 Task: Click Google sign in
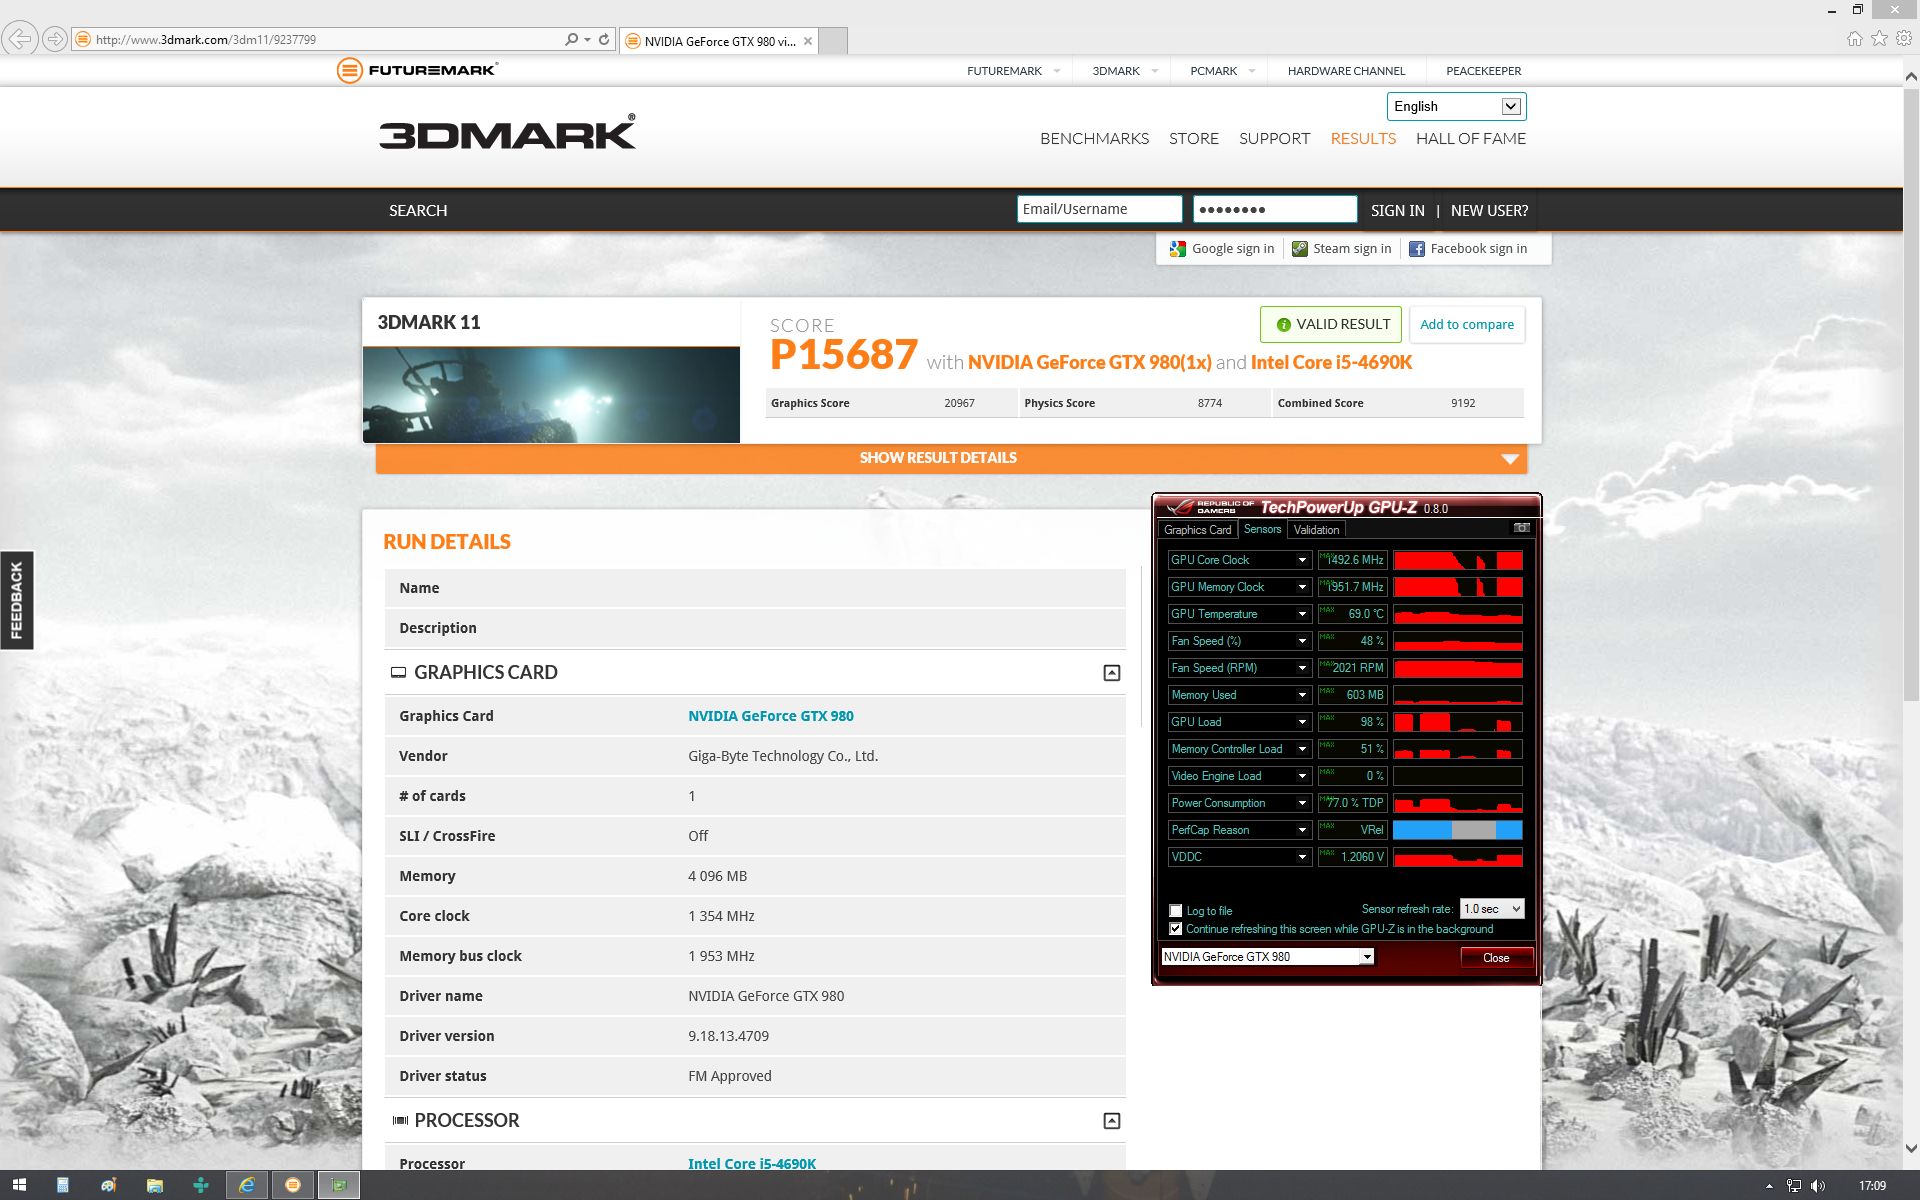click(x=1222, y=249)
